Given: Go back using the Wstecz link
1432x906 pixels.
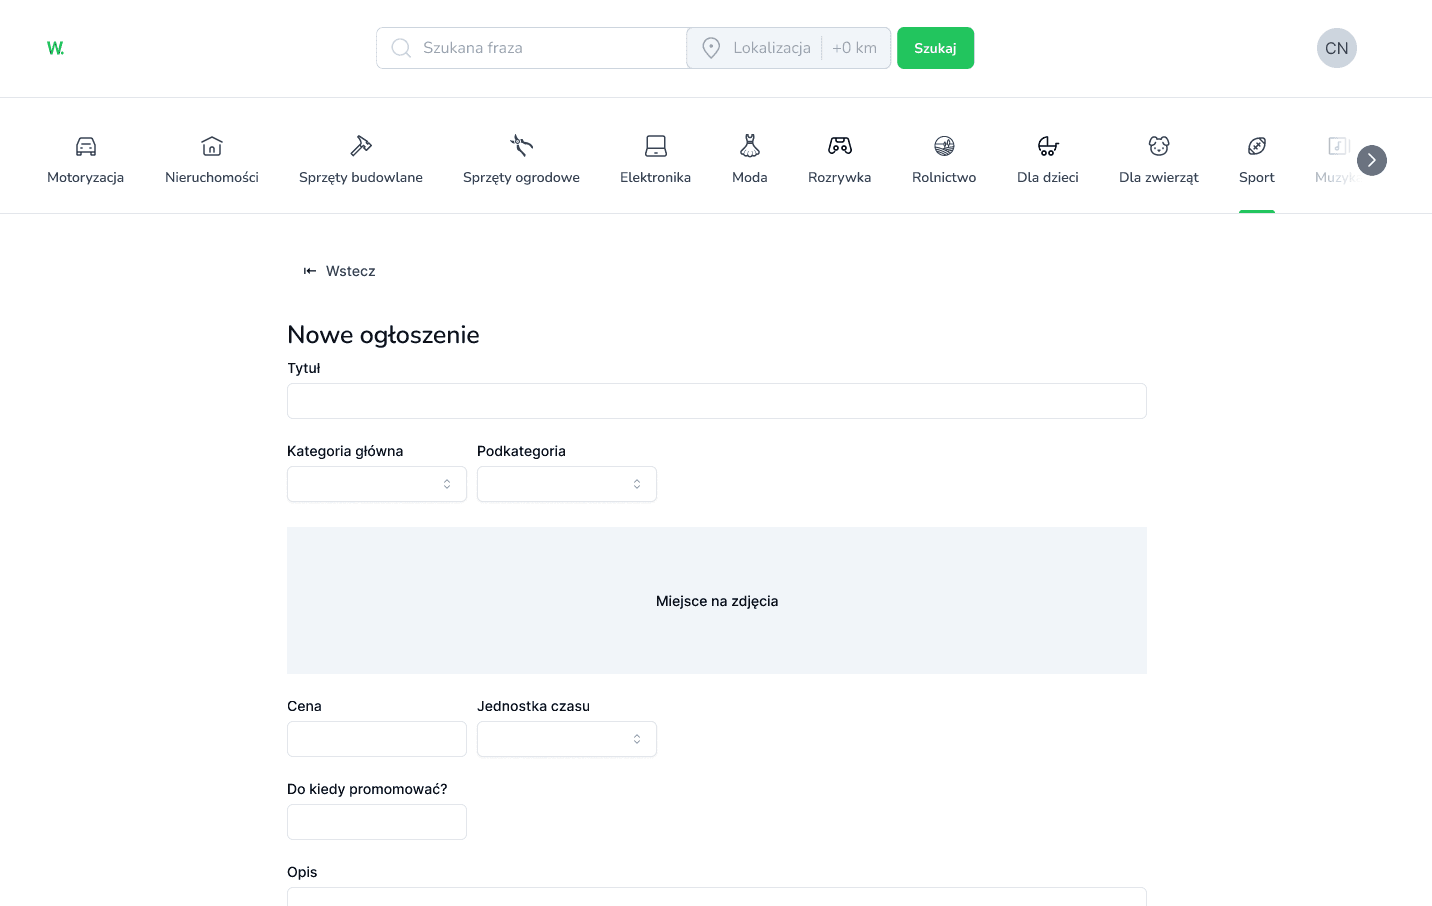Looking at the screenshot, I should pos(339,271).
